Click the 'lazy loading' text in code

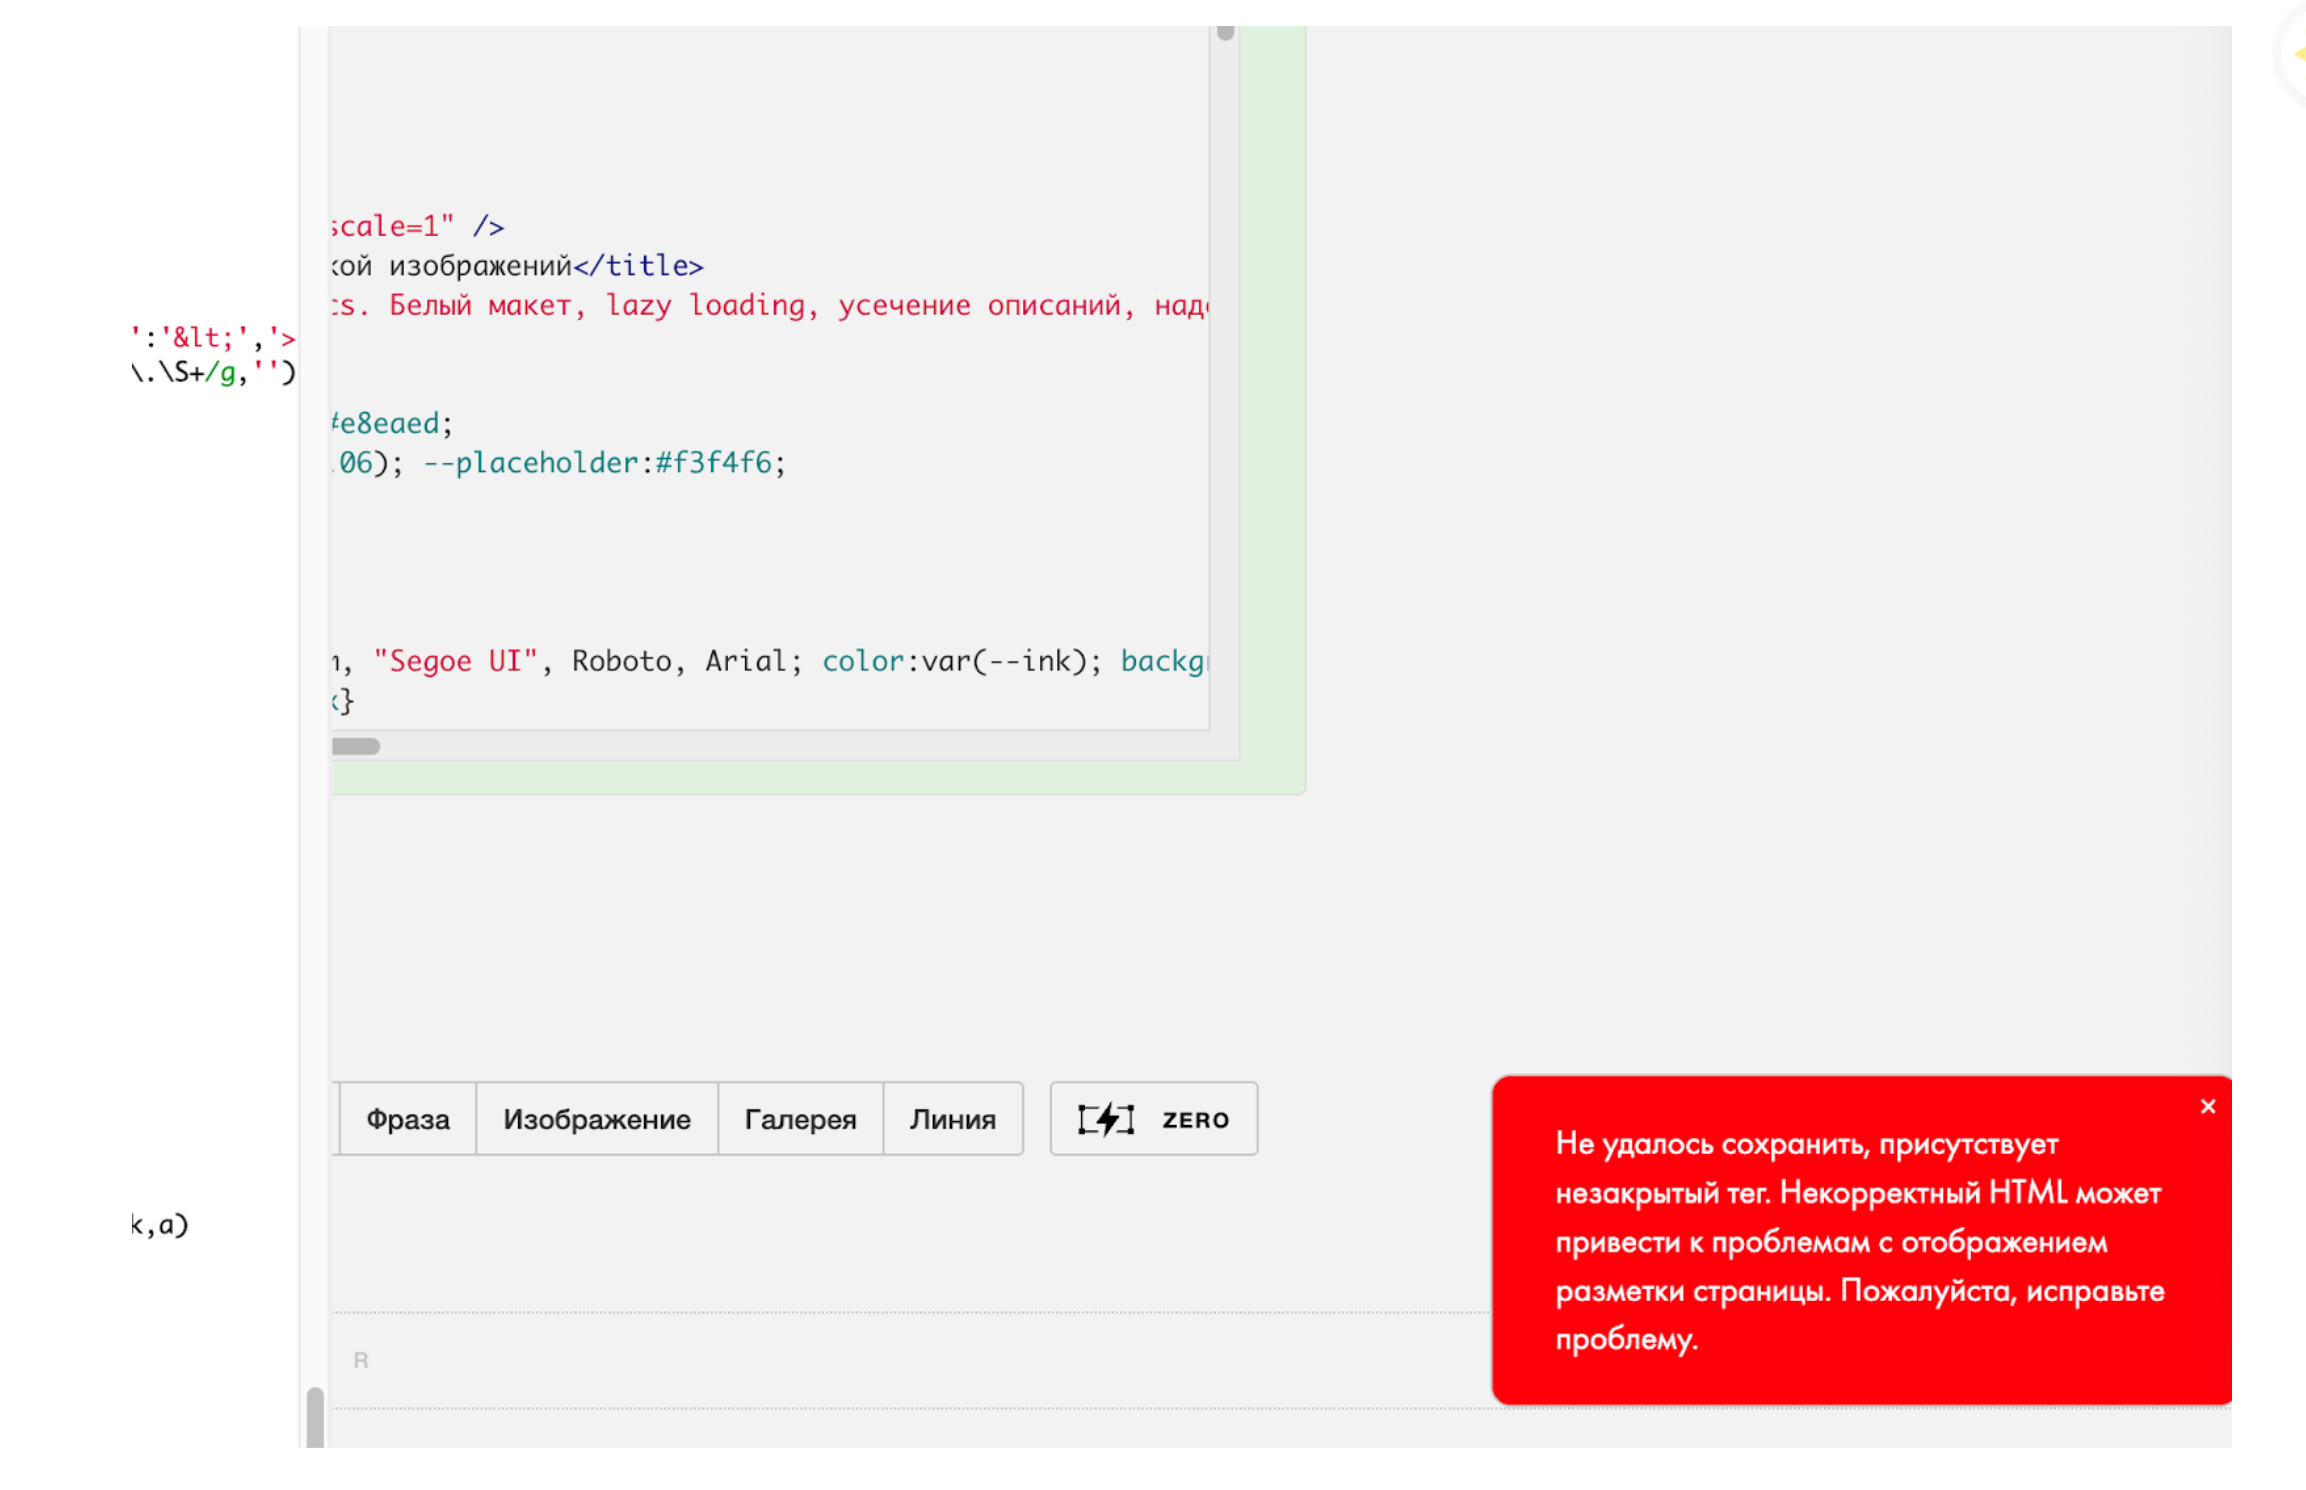click(705, 305)
